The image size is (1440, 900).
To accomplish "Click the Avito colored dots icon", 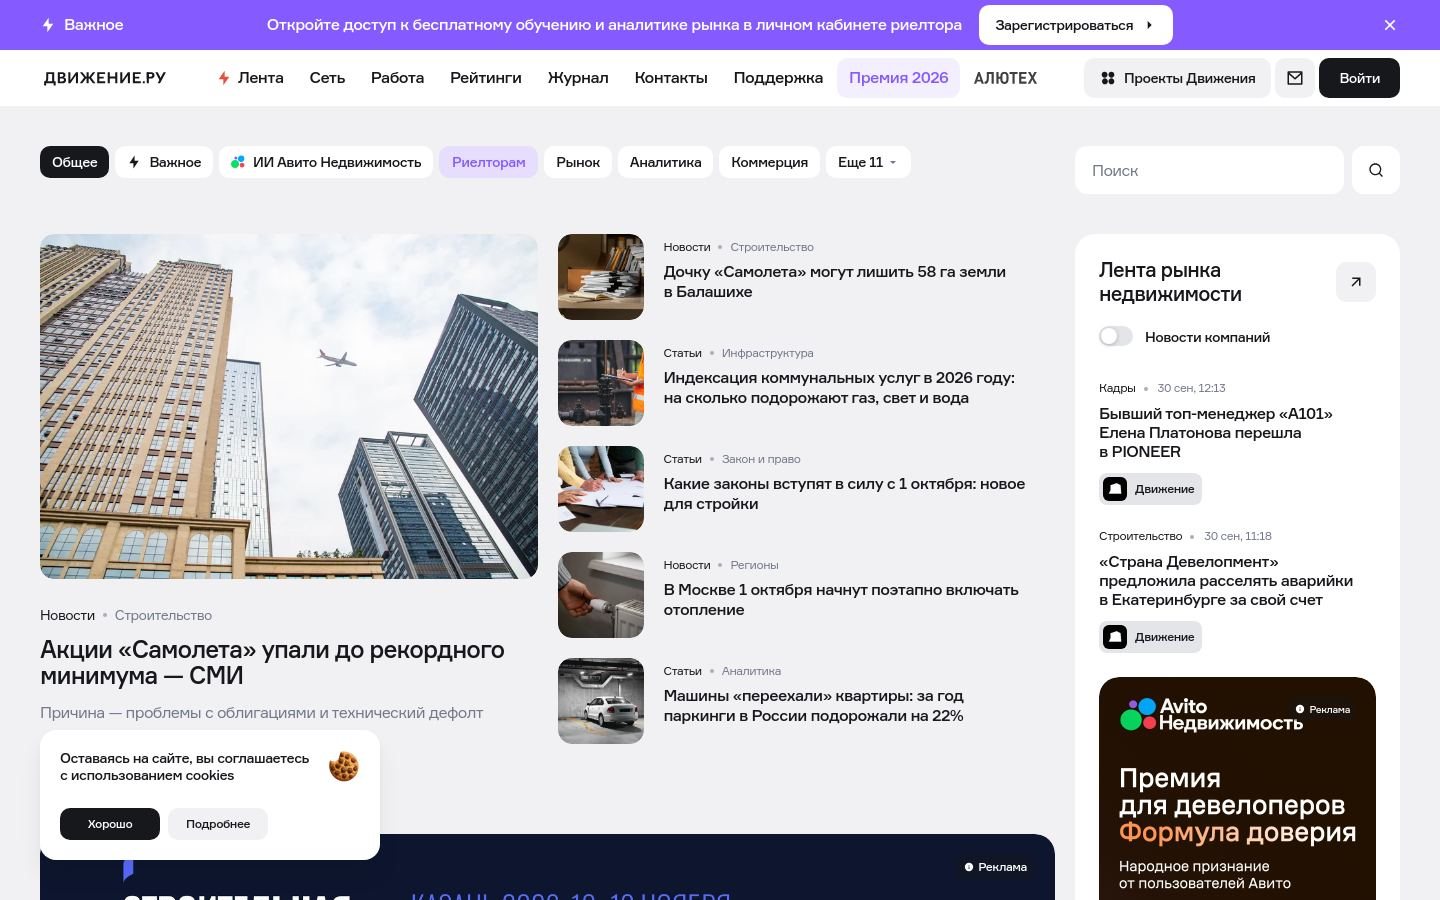I will tap(238, 162).
